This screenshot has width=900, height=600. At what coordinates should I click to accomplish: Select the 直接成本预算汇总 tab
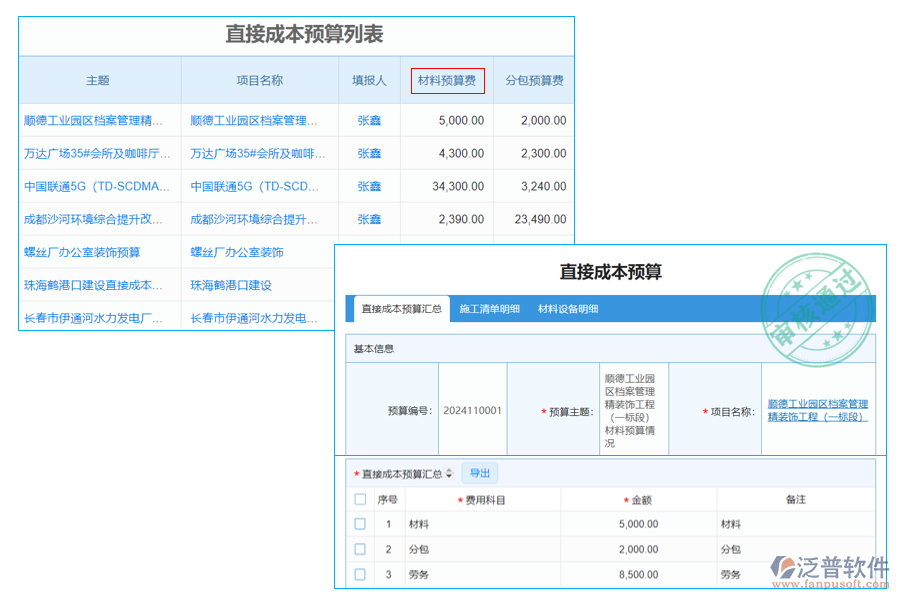point(401,309)
